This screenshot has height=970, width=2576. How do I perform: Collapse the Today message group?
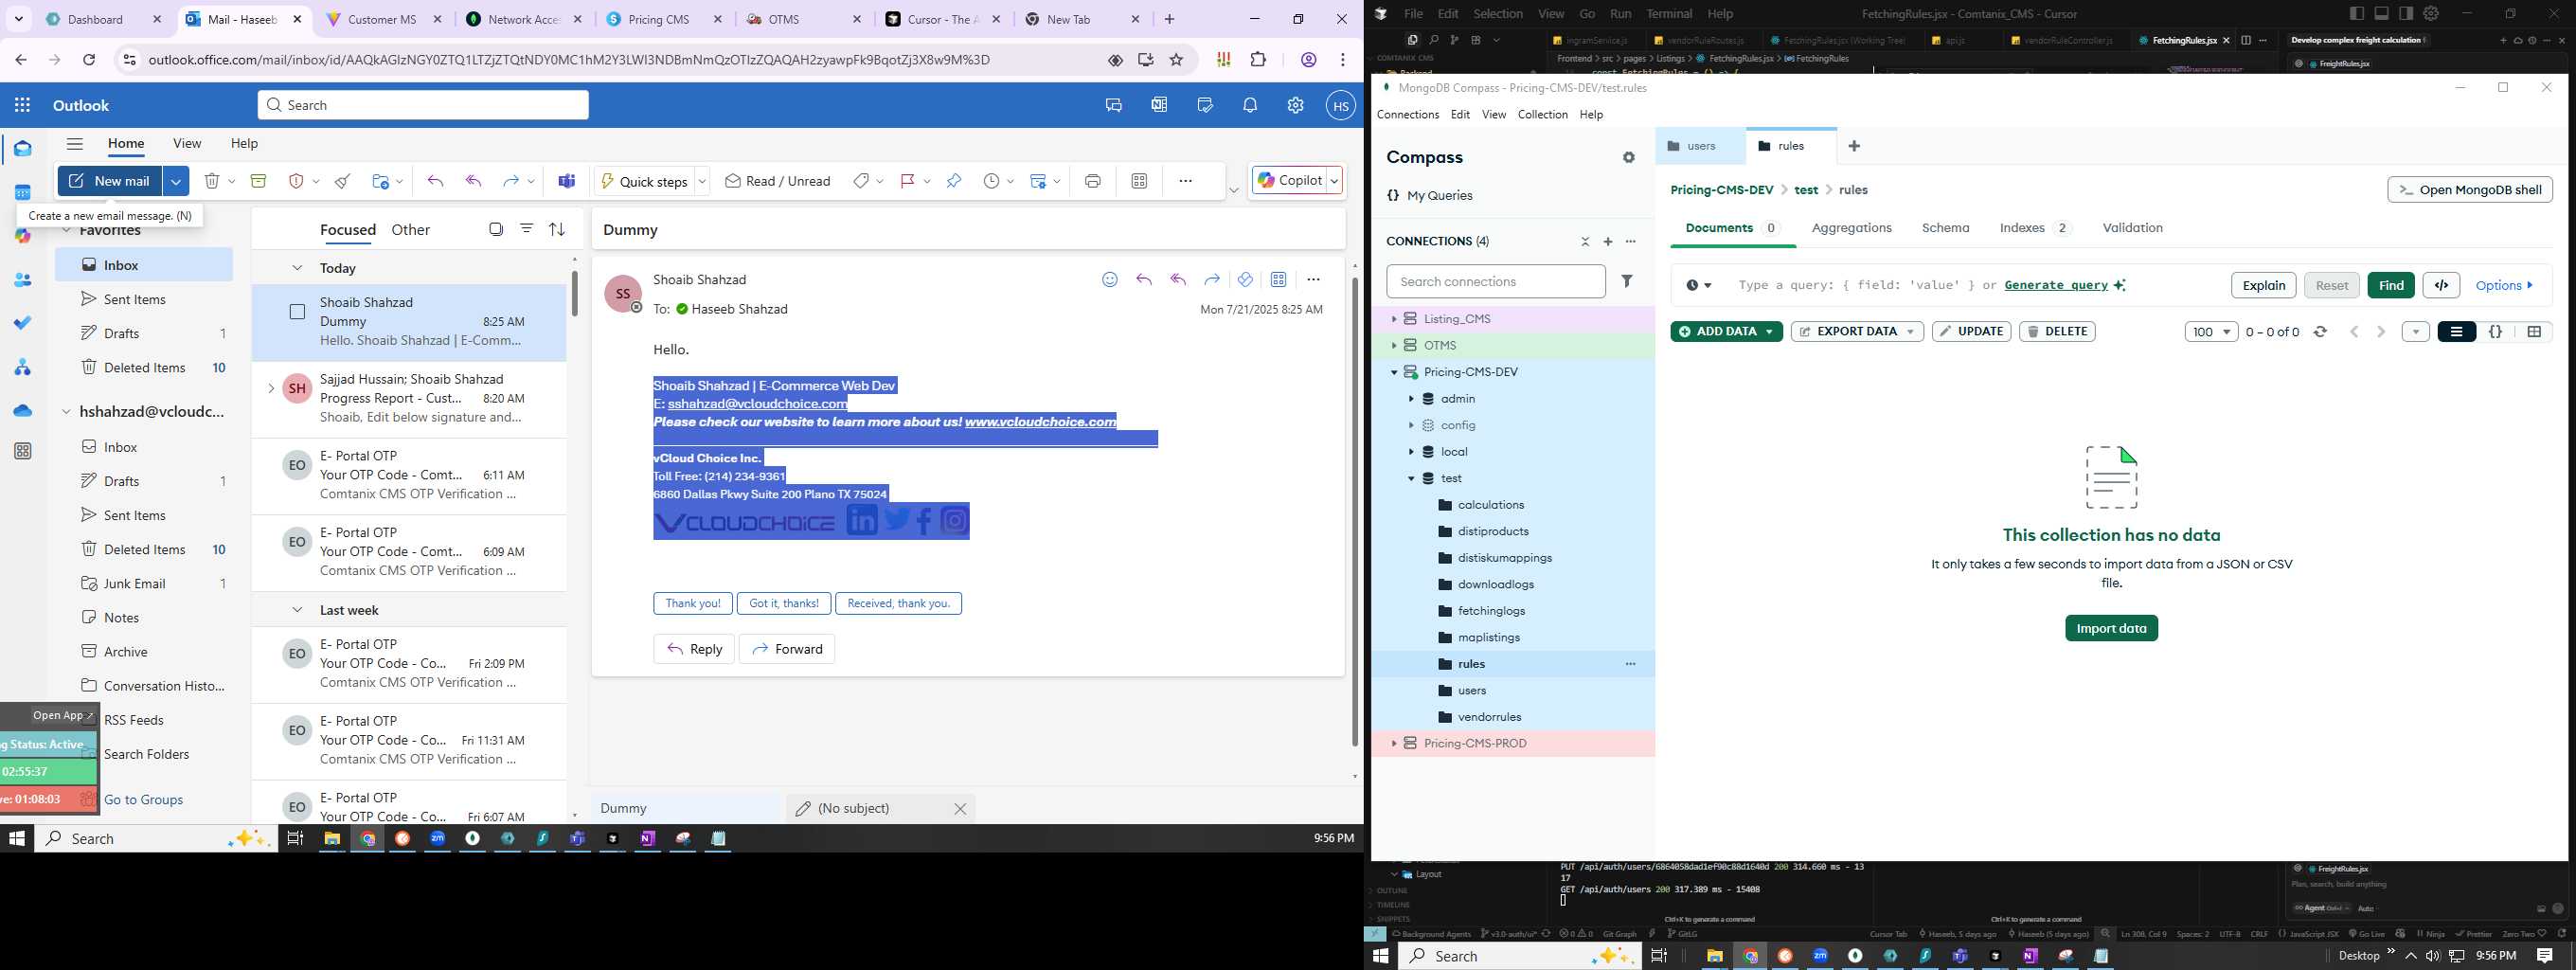tap(297, 268)
